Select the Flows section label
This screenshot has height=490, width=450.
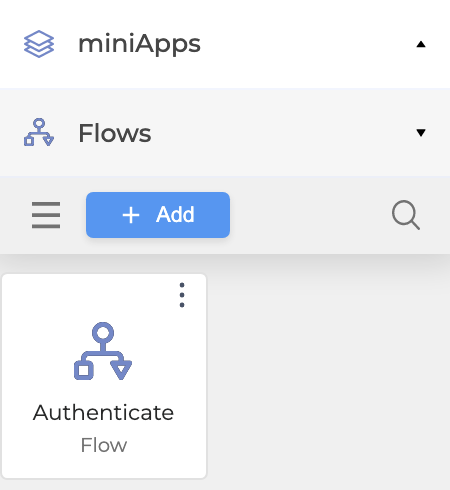tap(115, 133)
